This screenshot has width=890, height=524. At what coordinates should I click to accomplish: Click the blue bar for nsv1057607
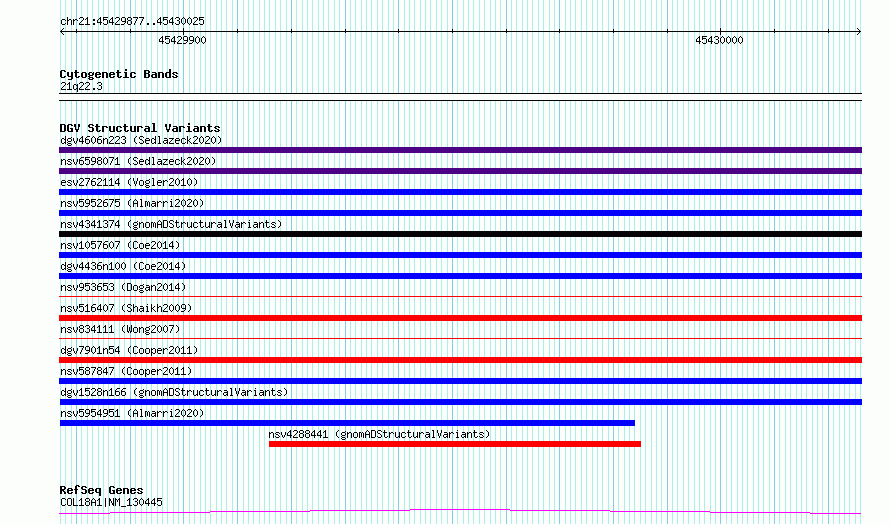click(460, 255)
